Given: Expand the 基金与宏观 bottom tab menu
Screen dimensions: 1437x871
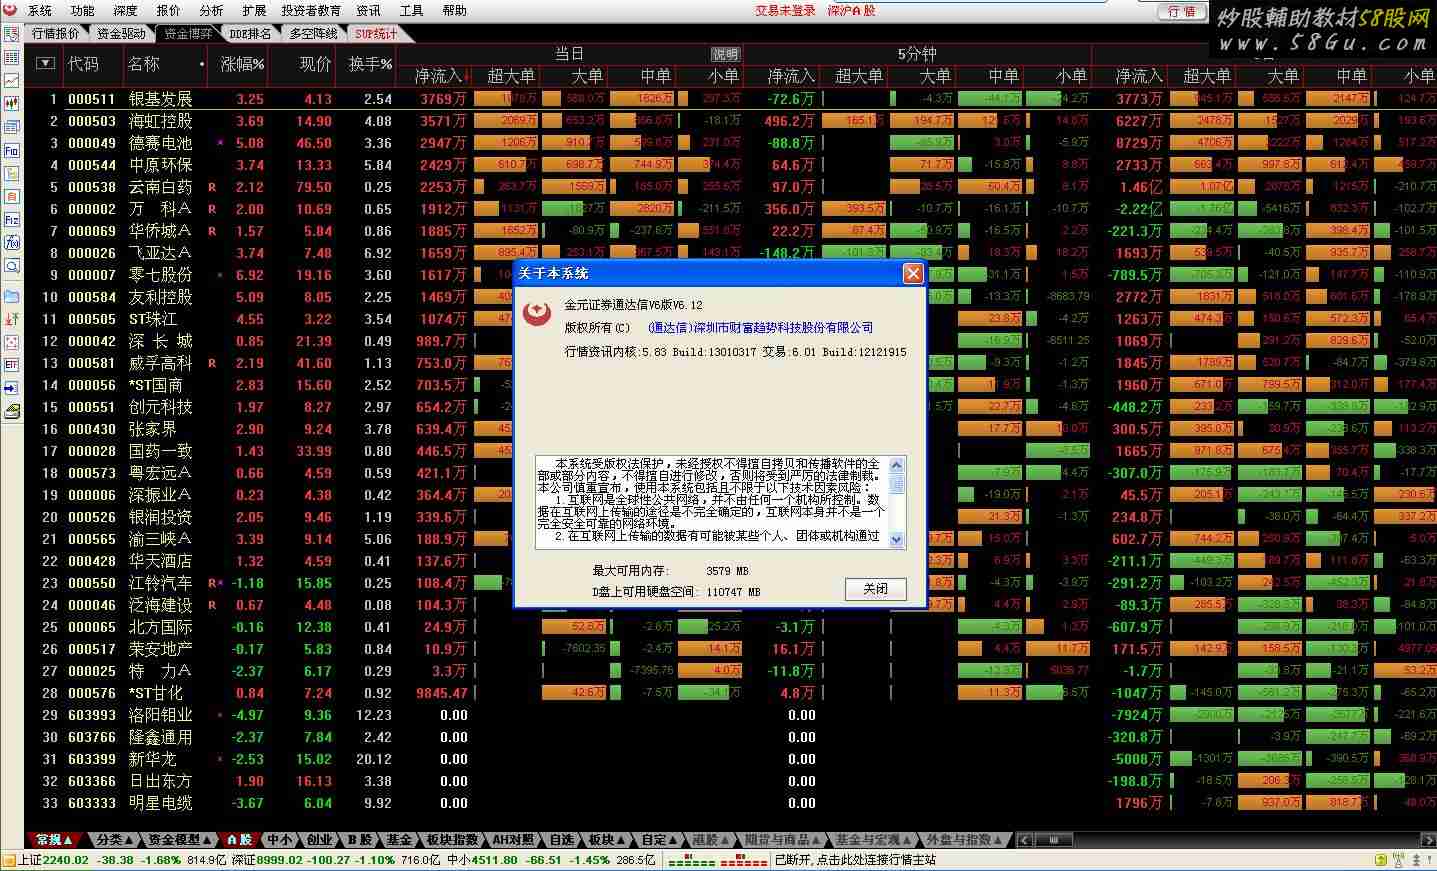Looking at the screenshot, I should tap(908, 840).
